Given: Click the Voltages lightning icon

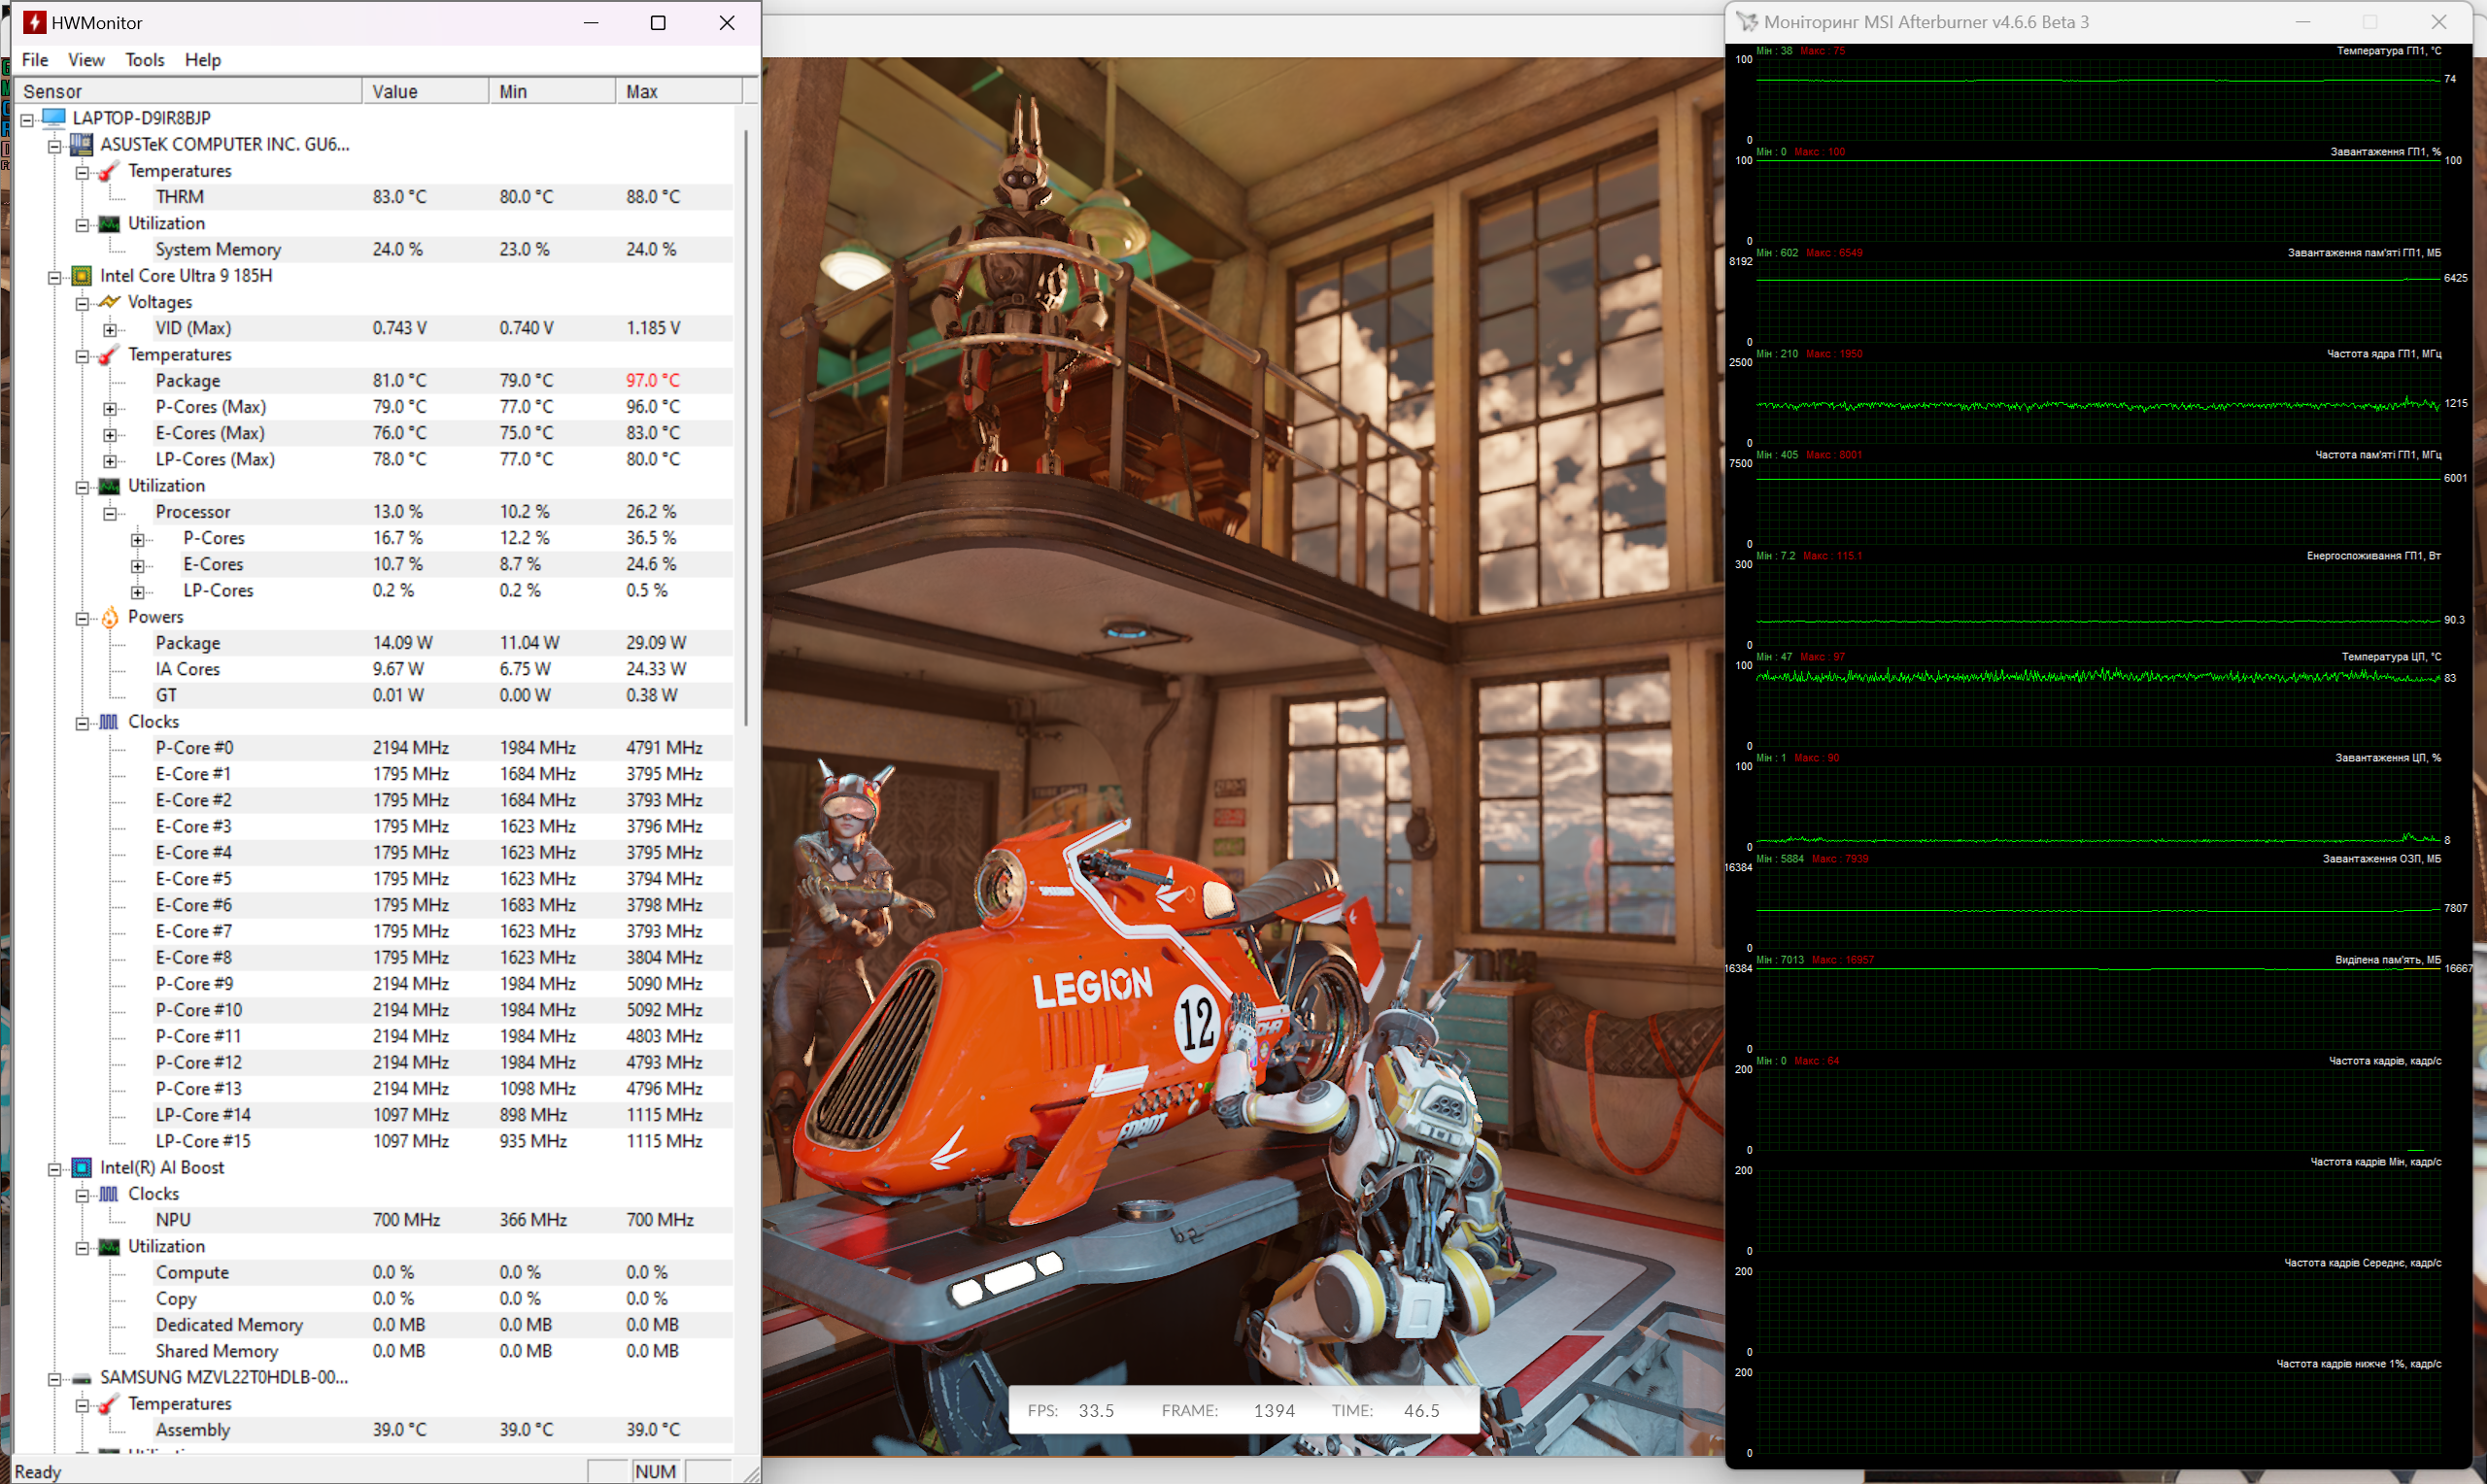Looking at the screenshot, I should 109,301.
